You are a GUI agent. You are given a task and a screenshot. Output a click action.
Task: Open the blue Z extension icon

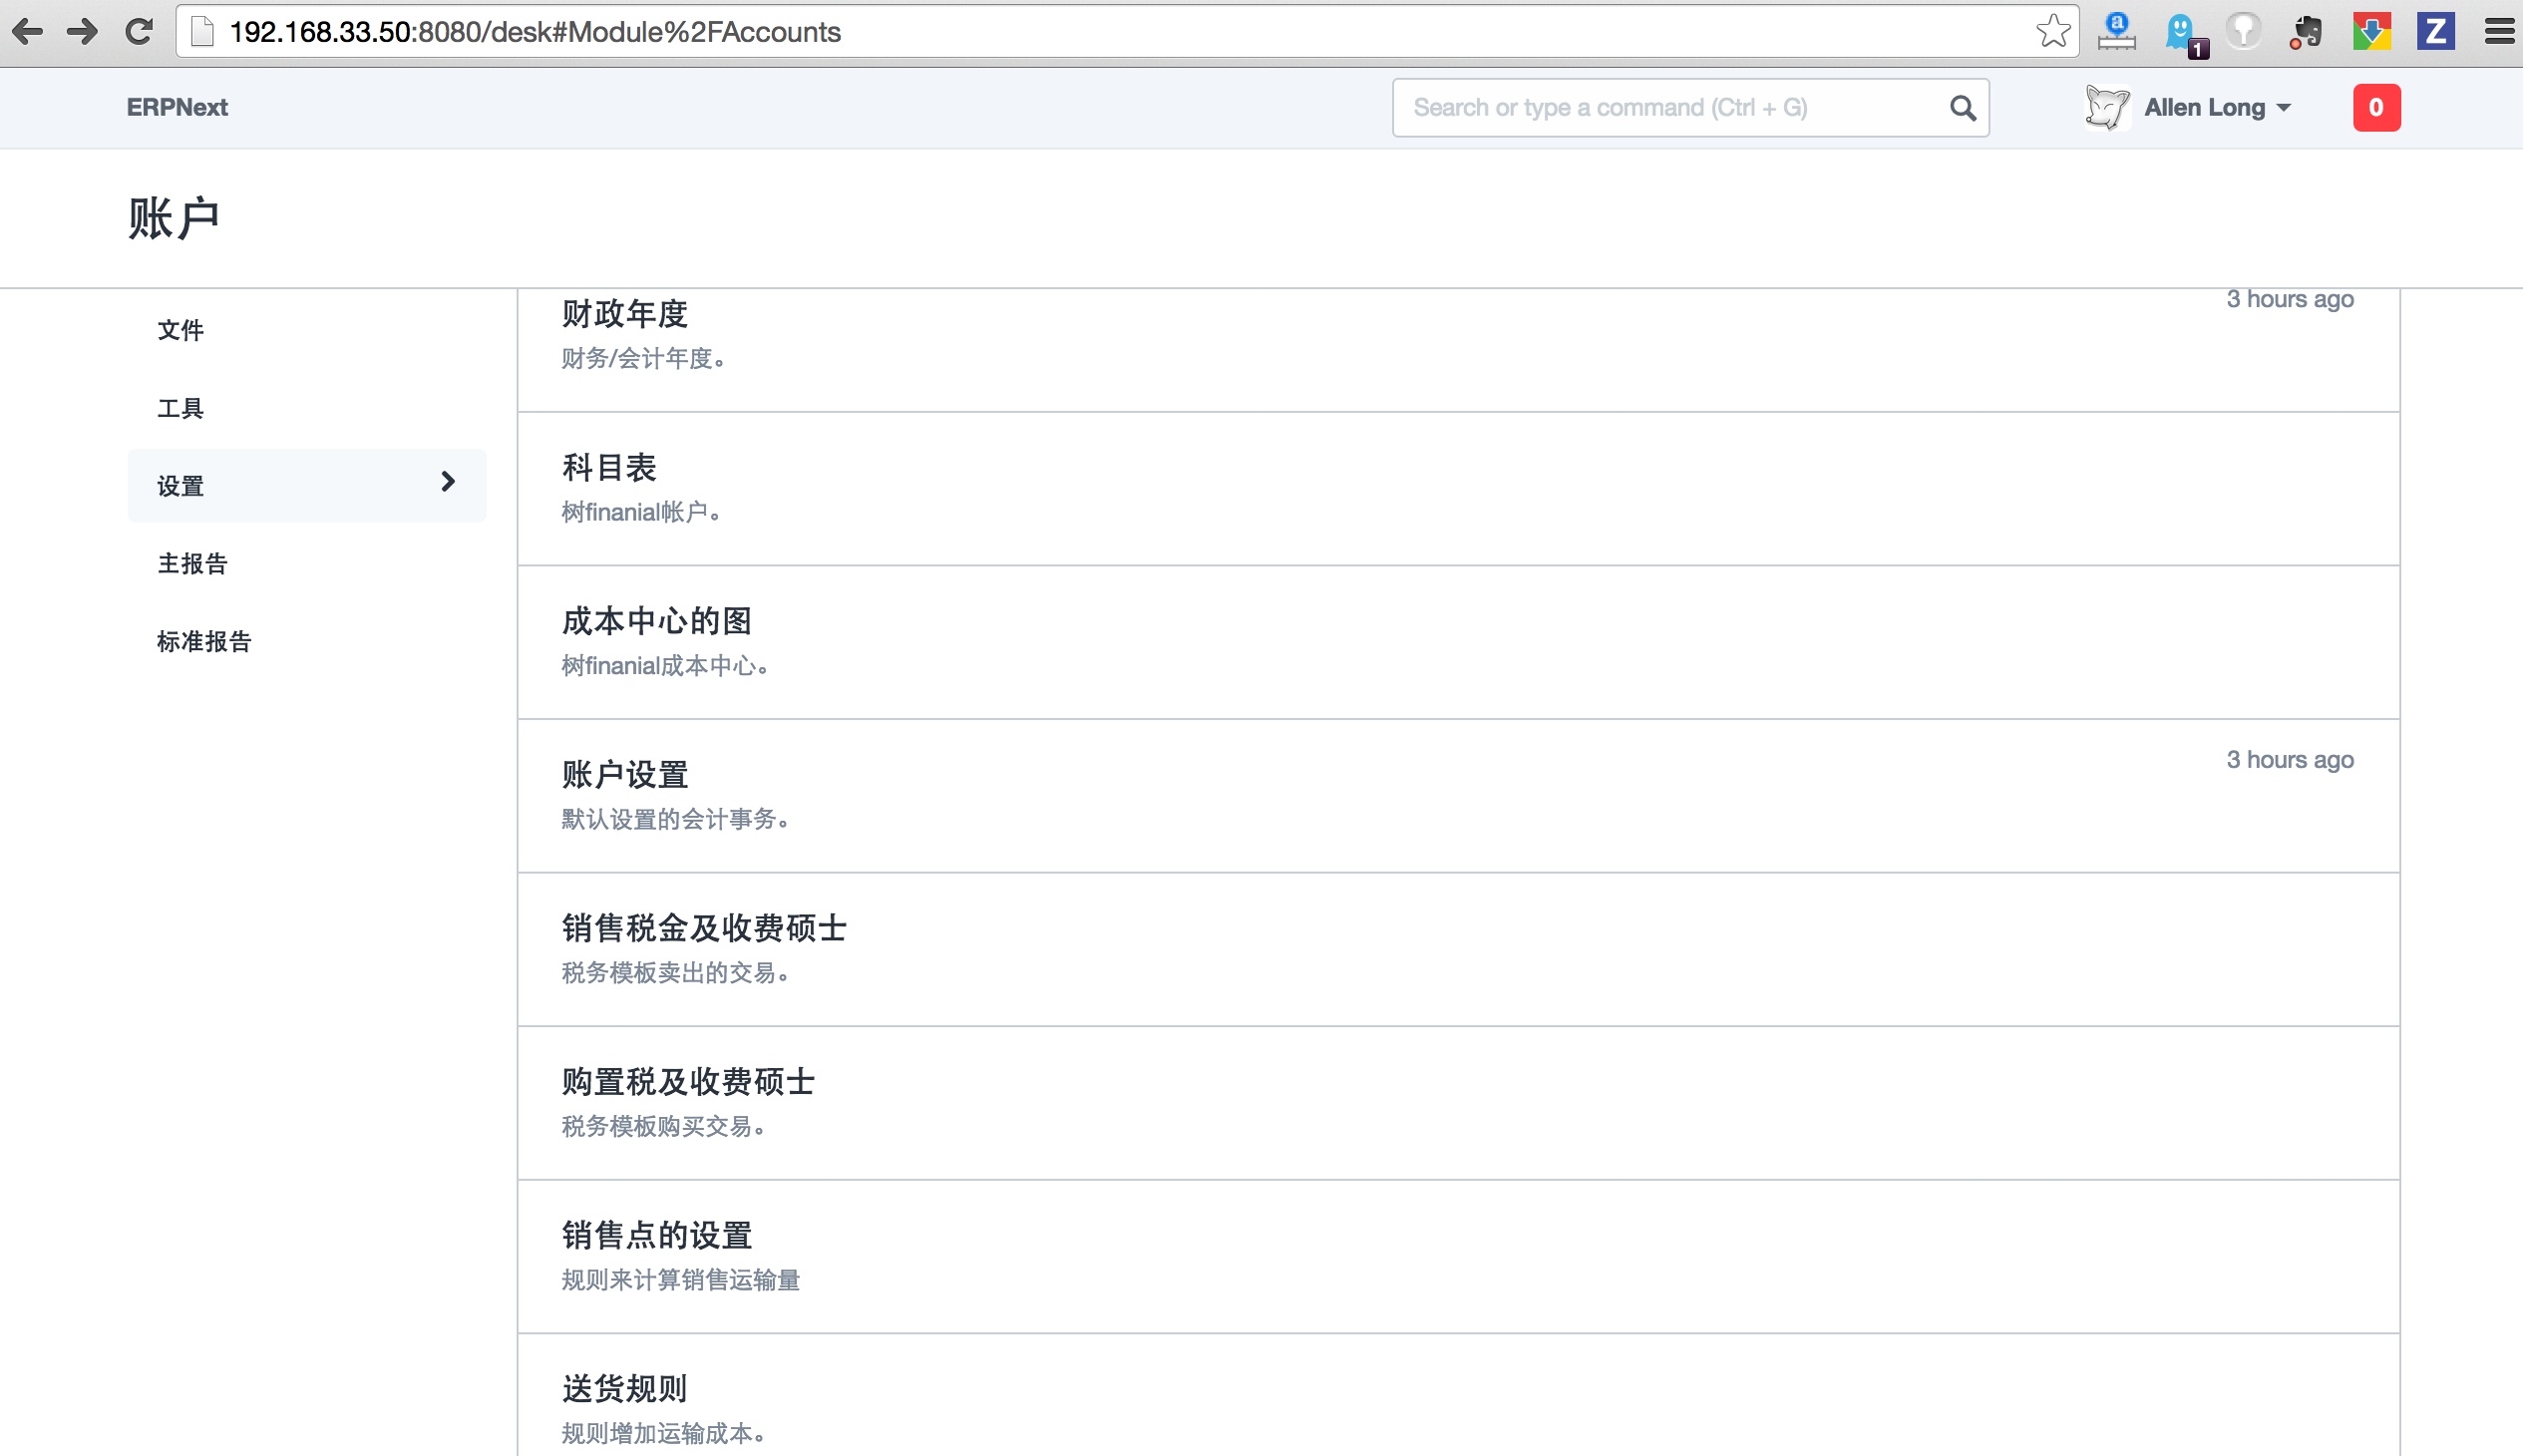tap(2435, 32)
